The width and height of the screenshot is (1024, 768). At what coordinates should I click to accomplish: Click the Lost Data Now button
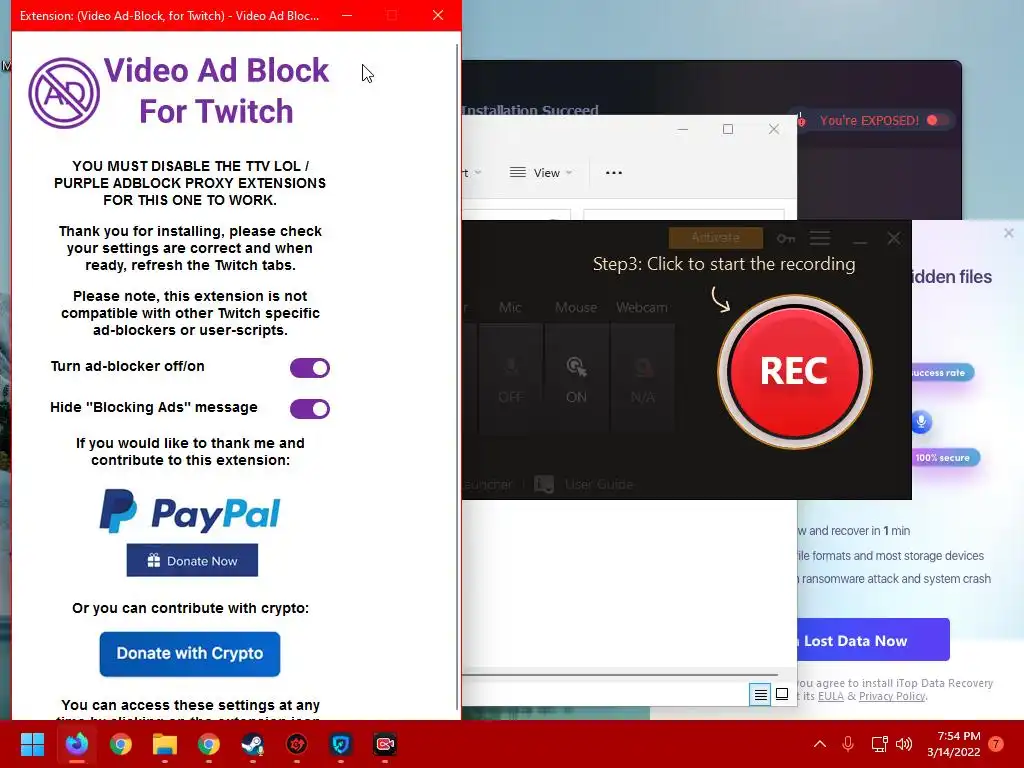point(872,640)
